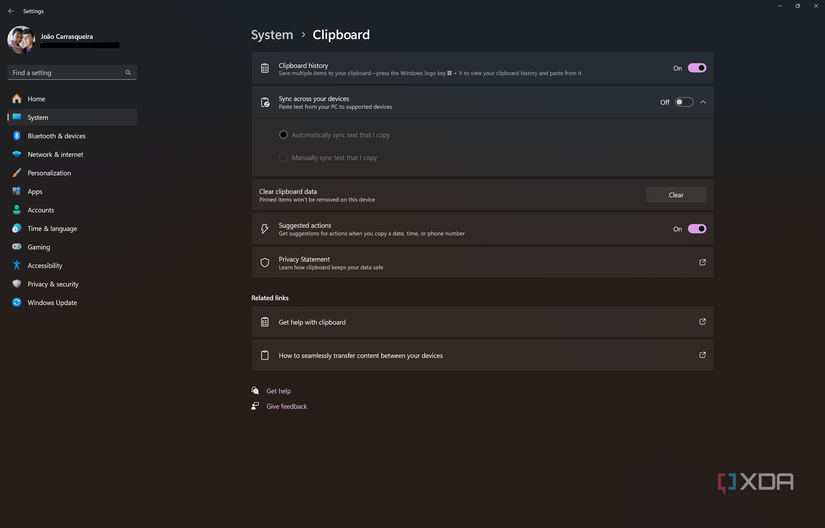The image size is (825, 528).
Task: Collapse Sync across your devices section
Action: 703,102
